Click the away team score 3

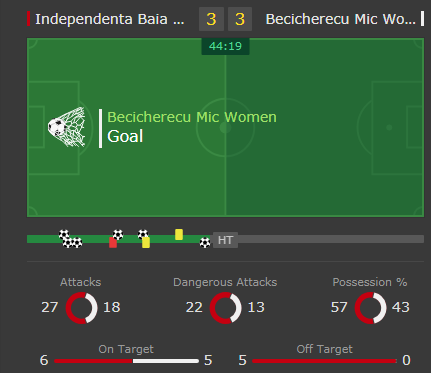tap(240, 19)
